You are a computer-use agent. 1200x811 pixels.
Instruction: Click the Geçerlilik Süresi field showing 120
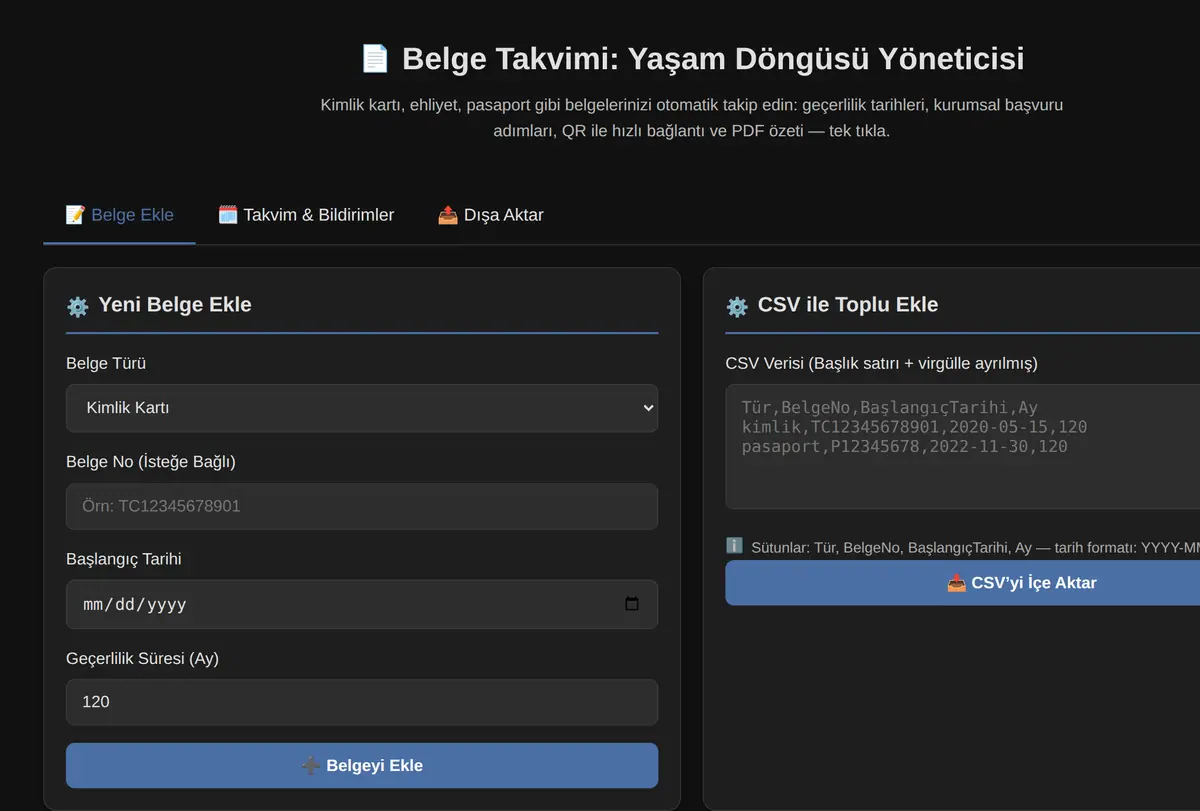[x=362, y=702]
